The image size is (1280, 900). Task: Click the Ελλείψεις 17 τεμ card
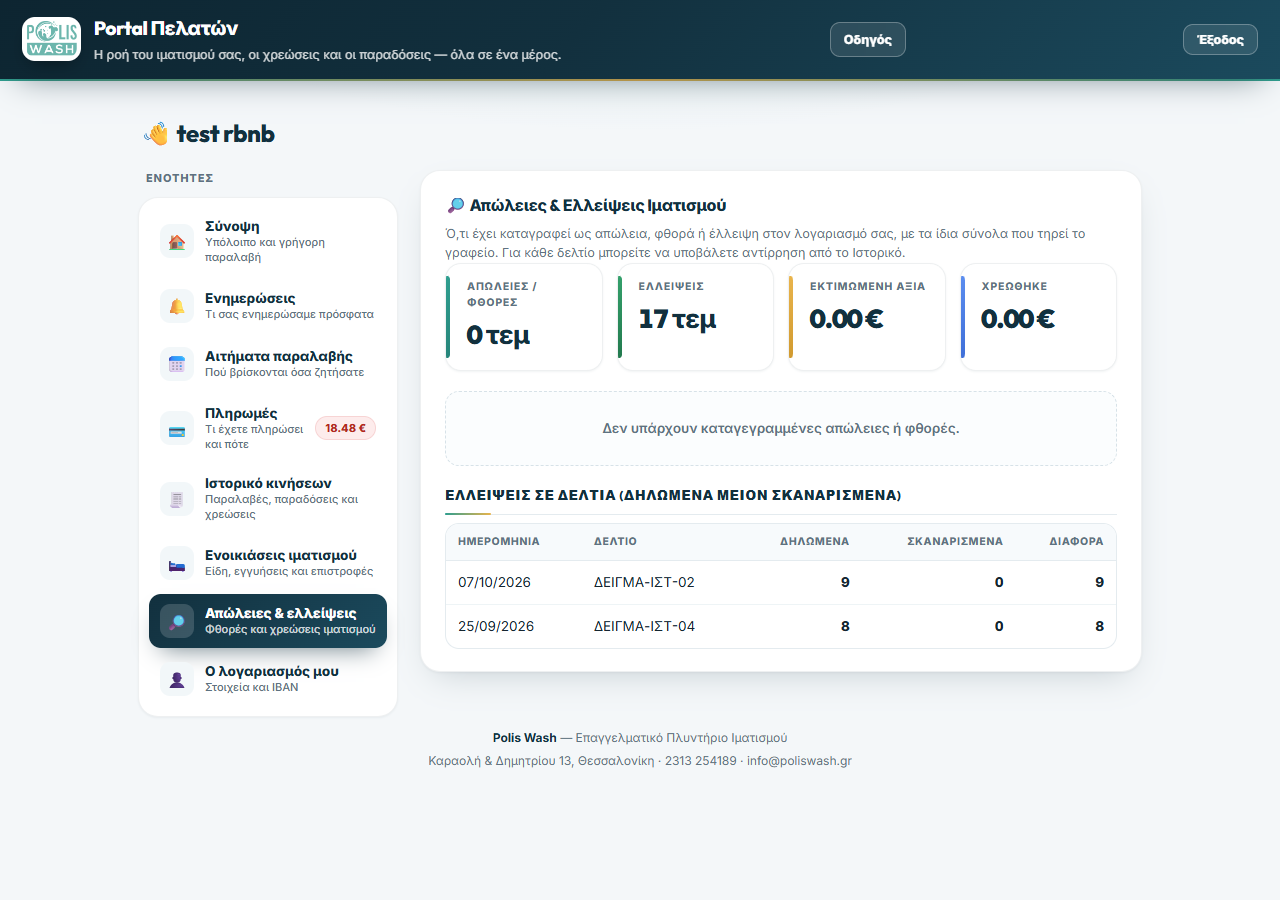pos(696,317)
